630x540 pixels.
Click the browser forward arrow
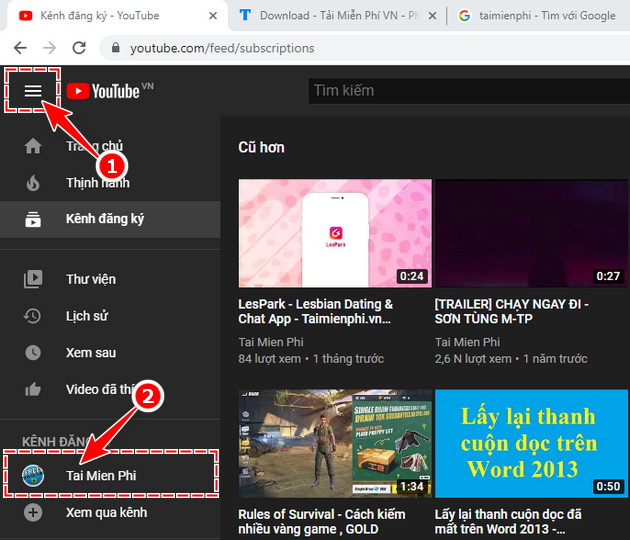point(49,48)
